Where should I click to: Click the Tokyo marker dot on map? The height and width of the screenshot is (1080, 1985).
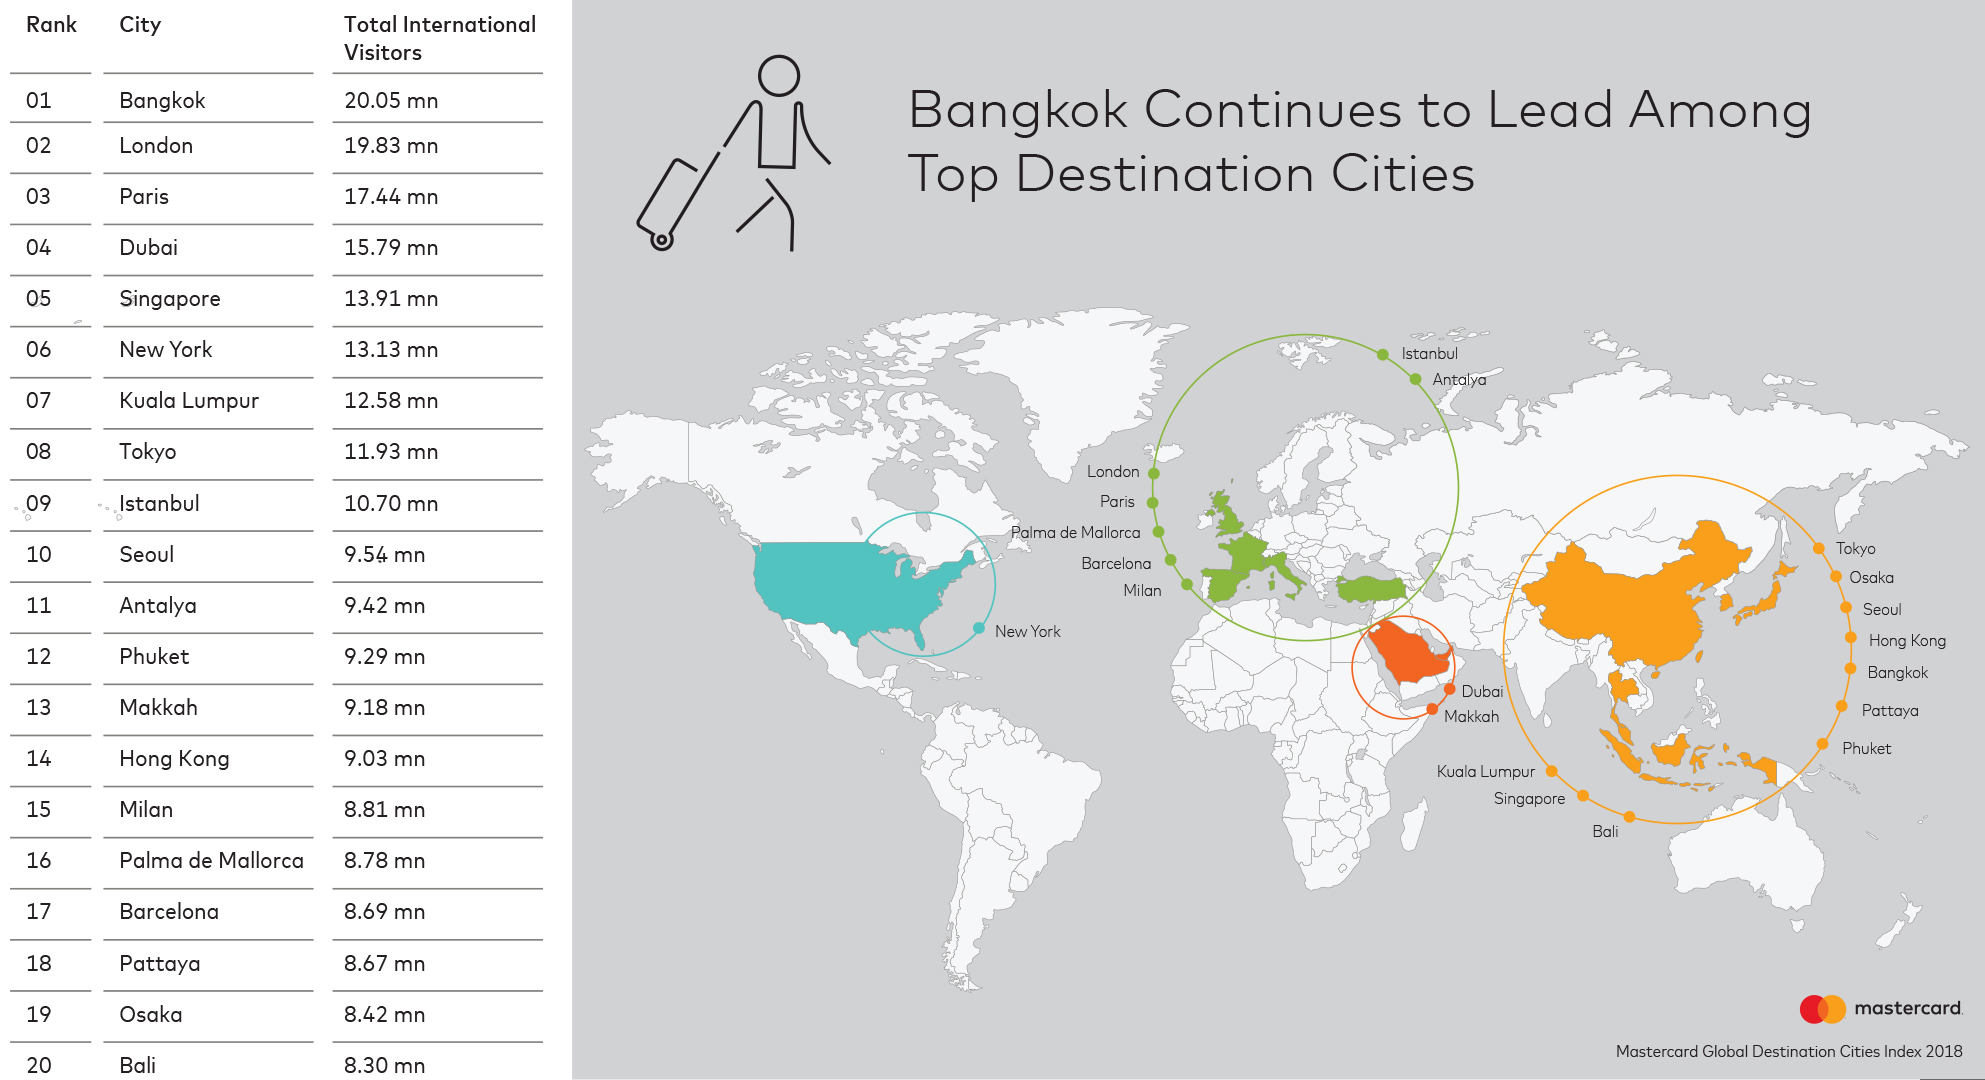click(x=1819, y=548)
